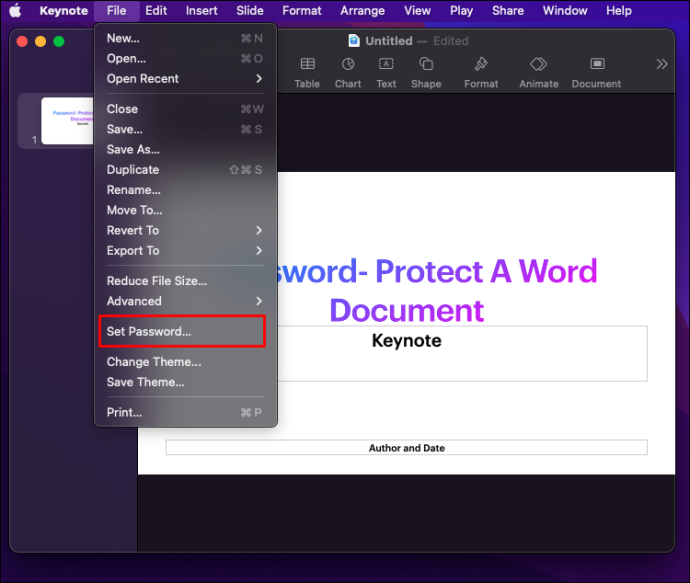
Task: Open the Help menu
Action: 619,11
